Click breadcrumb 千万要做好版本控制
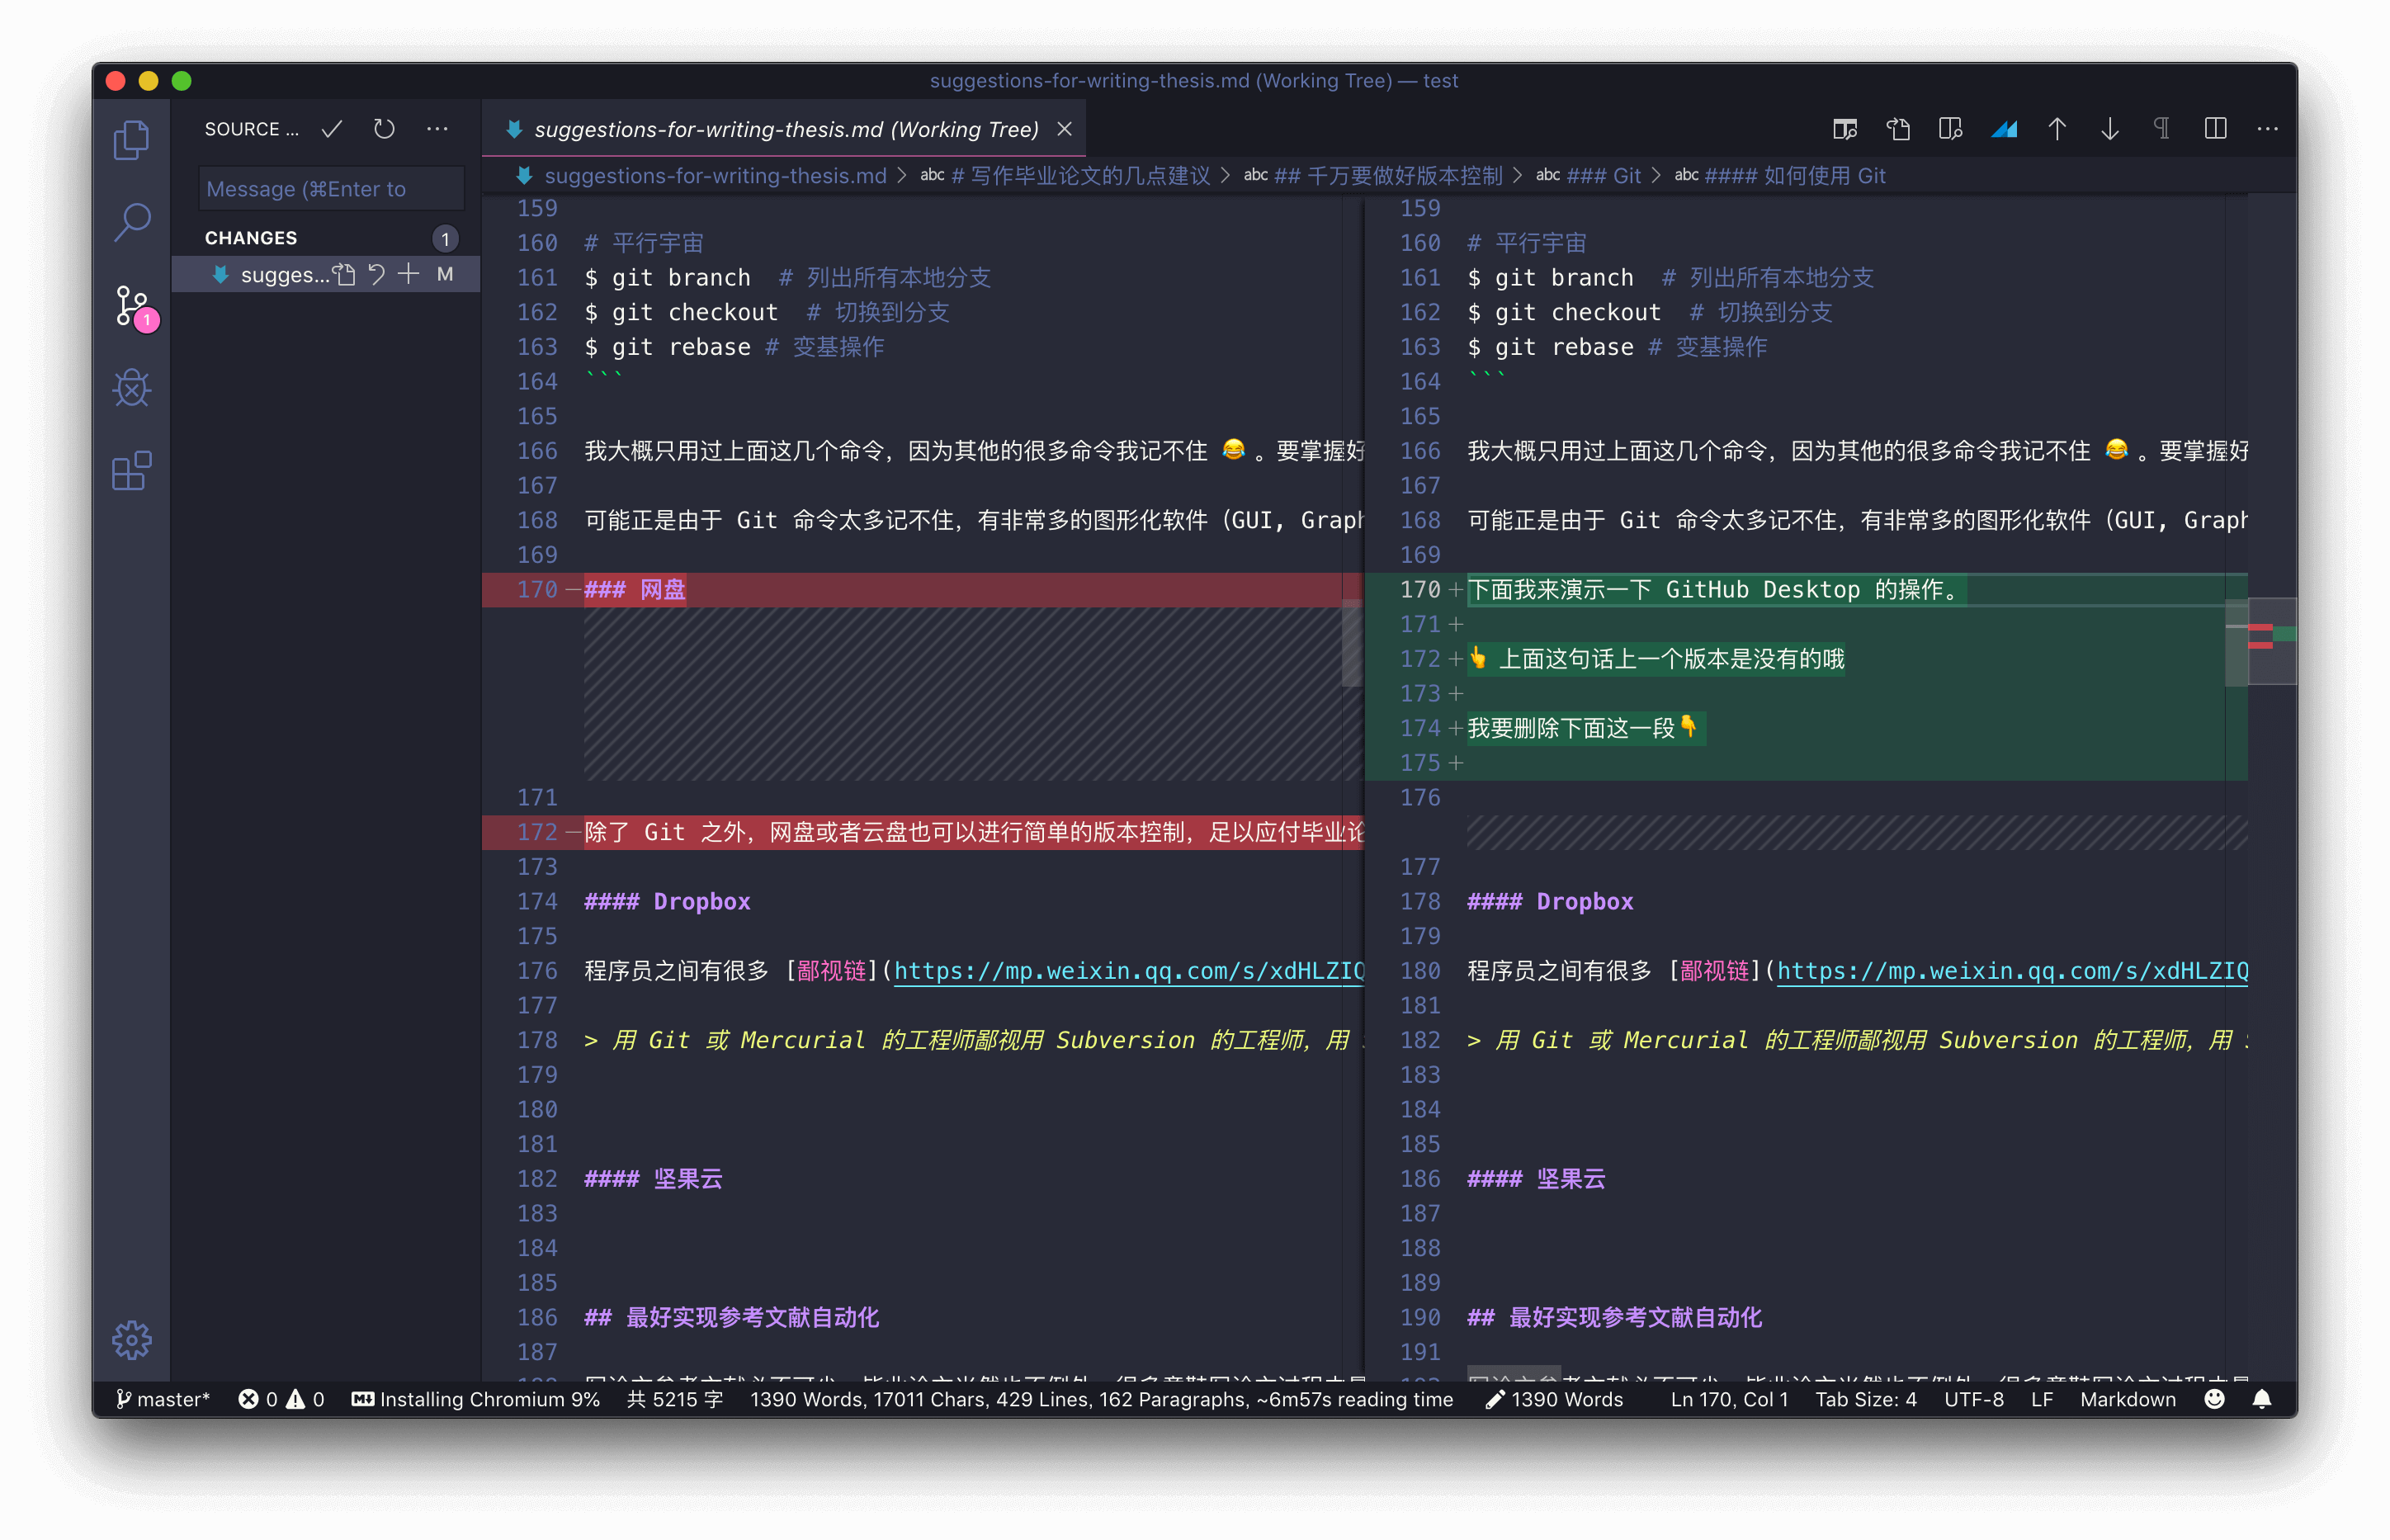Screen dimensions: 2390x1540 click(x=1387, y=176)
